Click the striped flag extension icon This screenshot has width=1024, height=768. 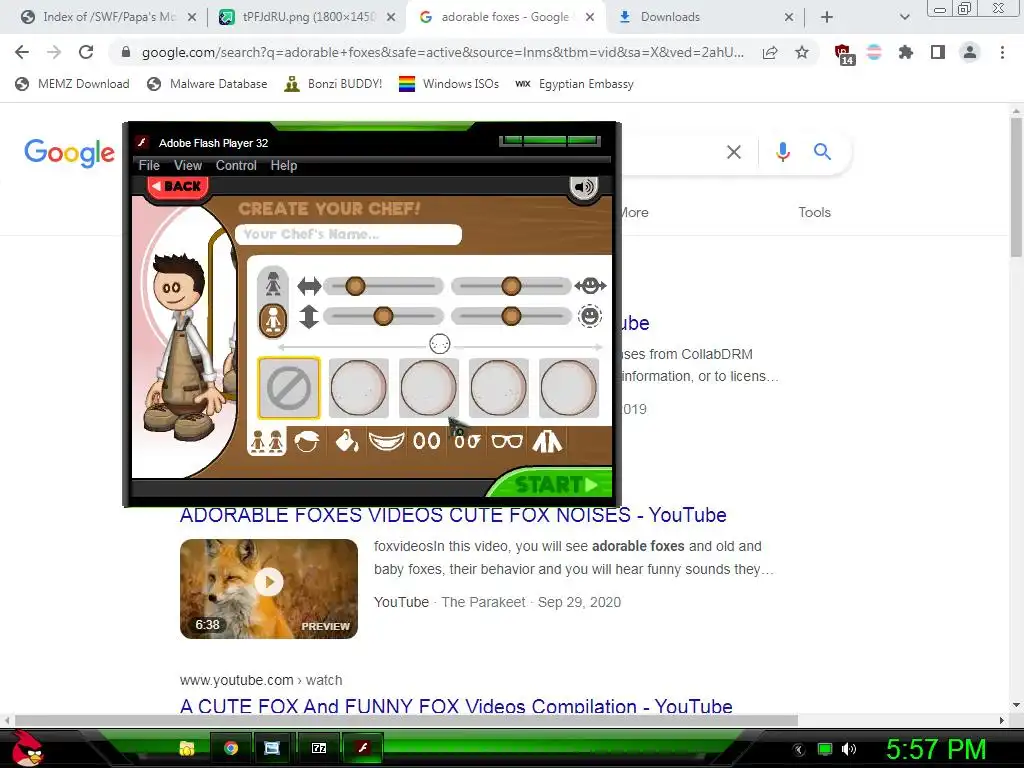[x=874, y=52]
